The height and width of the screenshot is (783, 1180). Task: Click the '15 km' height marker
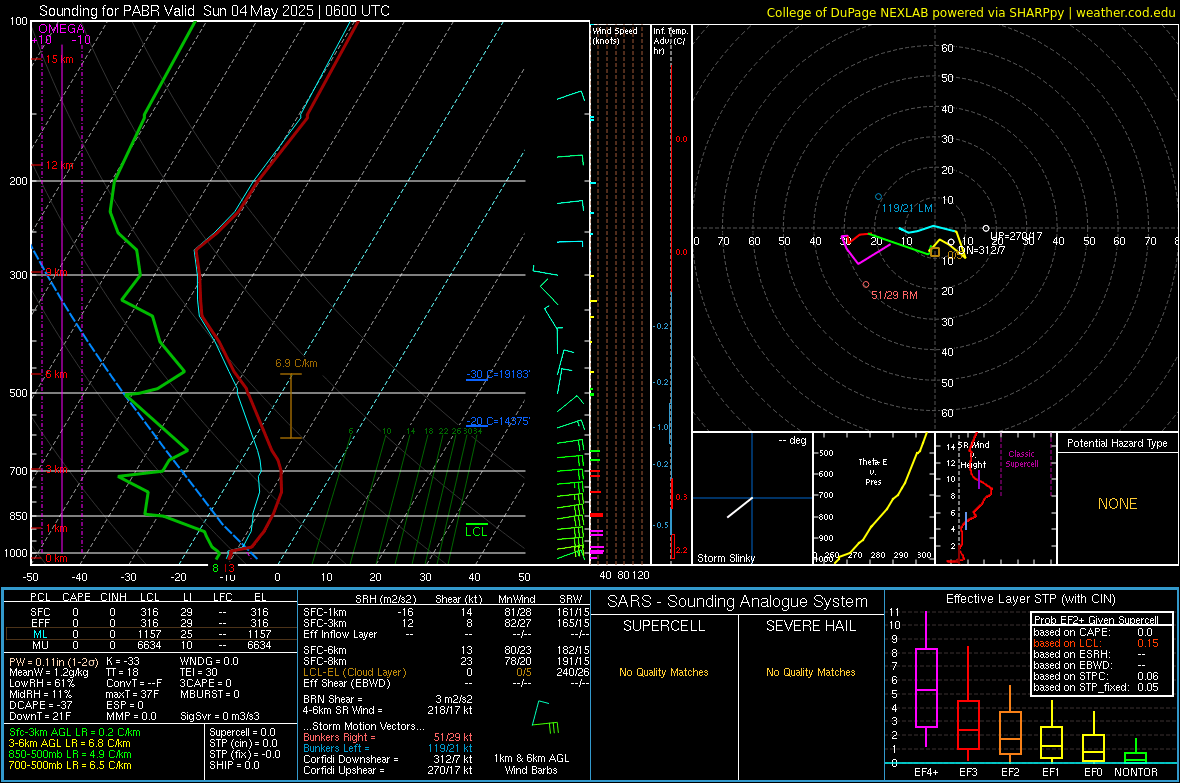pyautogui.click(x=59, y=59)
